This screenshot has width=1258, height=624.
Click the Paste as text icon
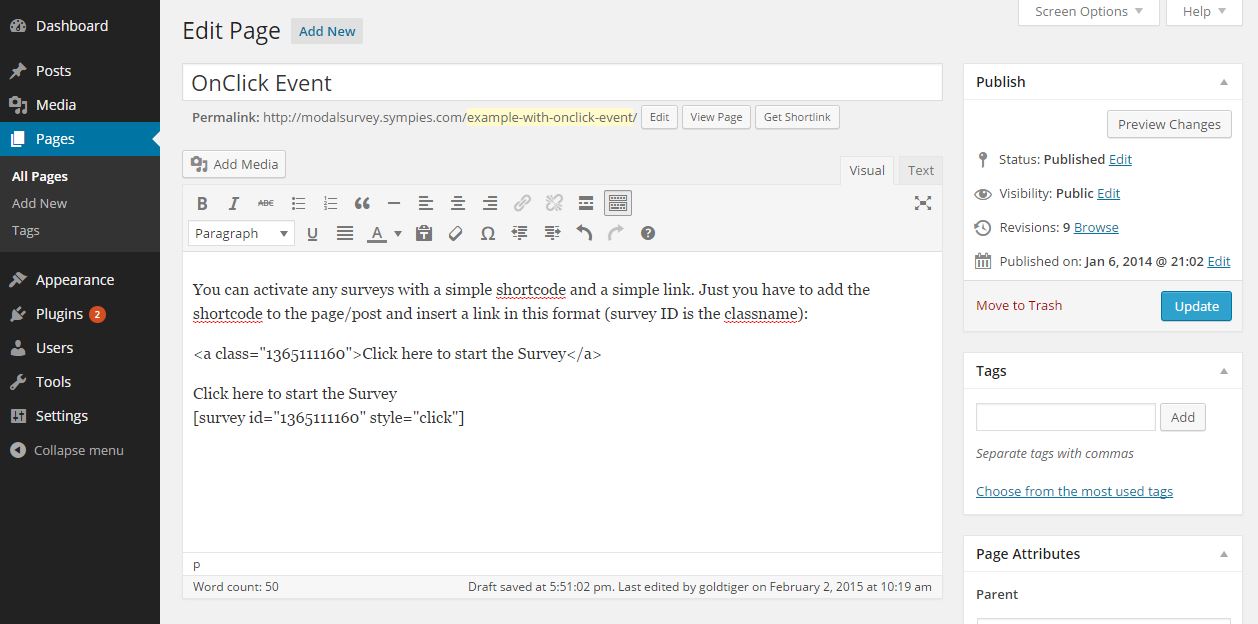(x=424, y=233)
